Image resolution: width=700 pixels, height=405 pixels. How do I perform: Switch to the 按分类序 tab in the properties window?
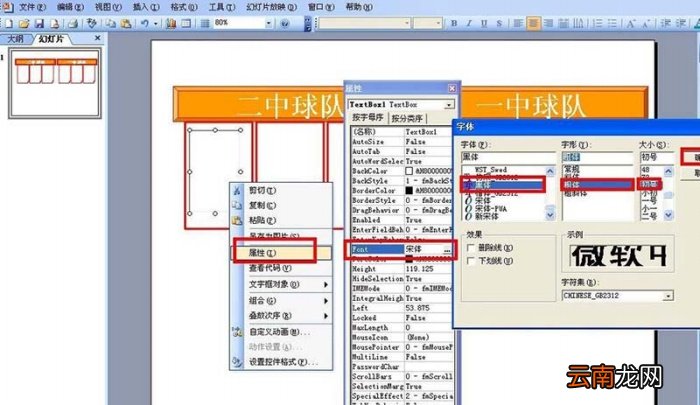407,118
